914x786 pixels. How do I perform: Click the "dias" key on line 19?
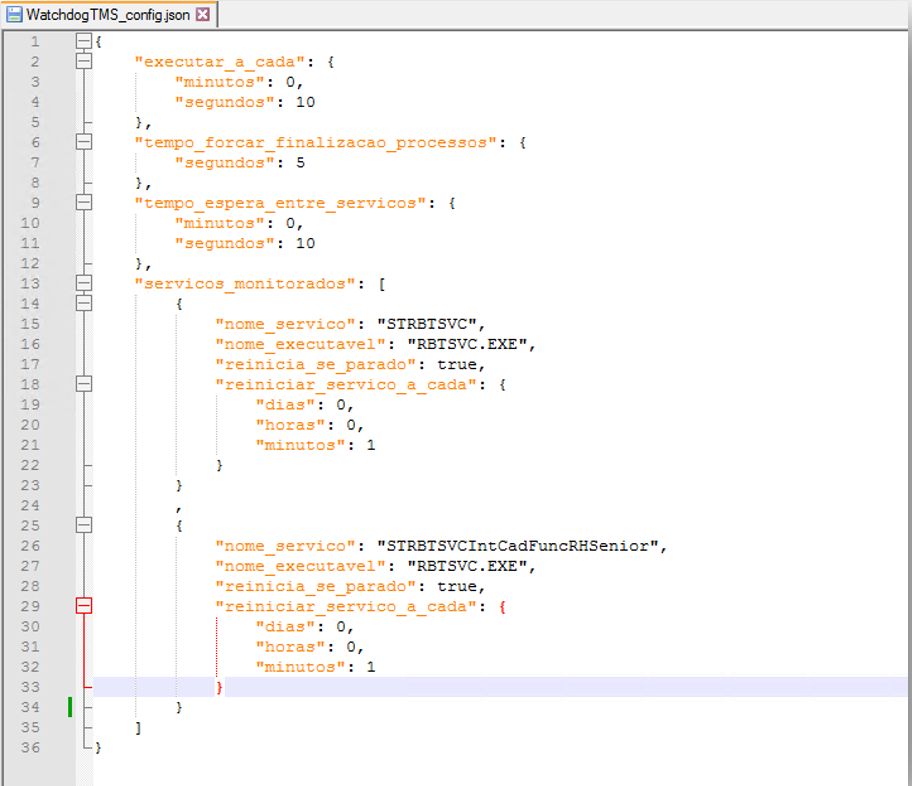(x=285, y=405)
